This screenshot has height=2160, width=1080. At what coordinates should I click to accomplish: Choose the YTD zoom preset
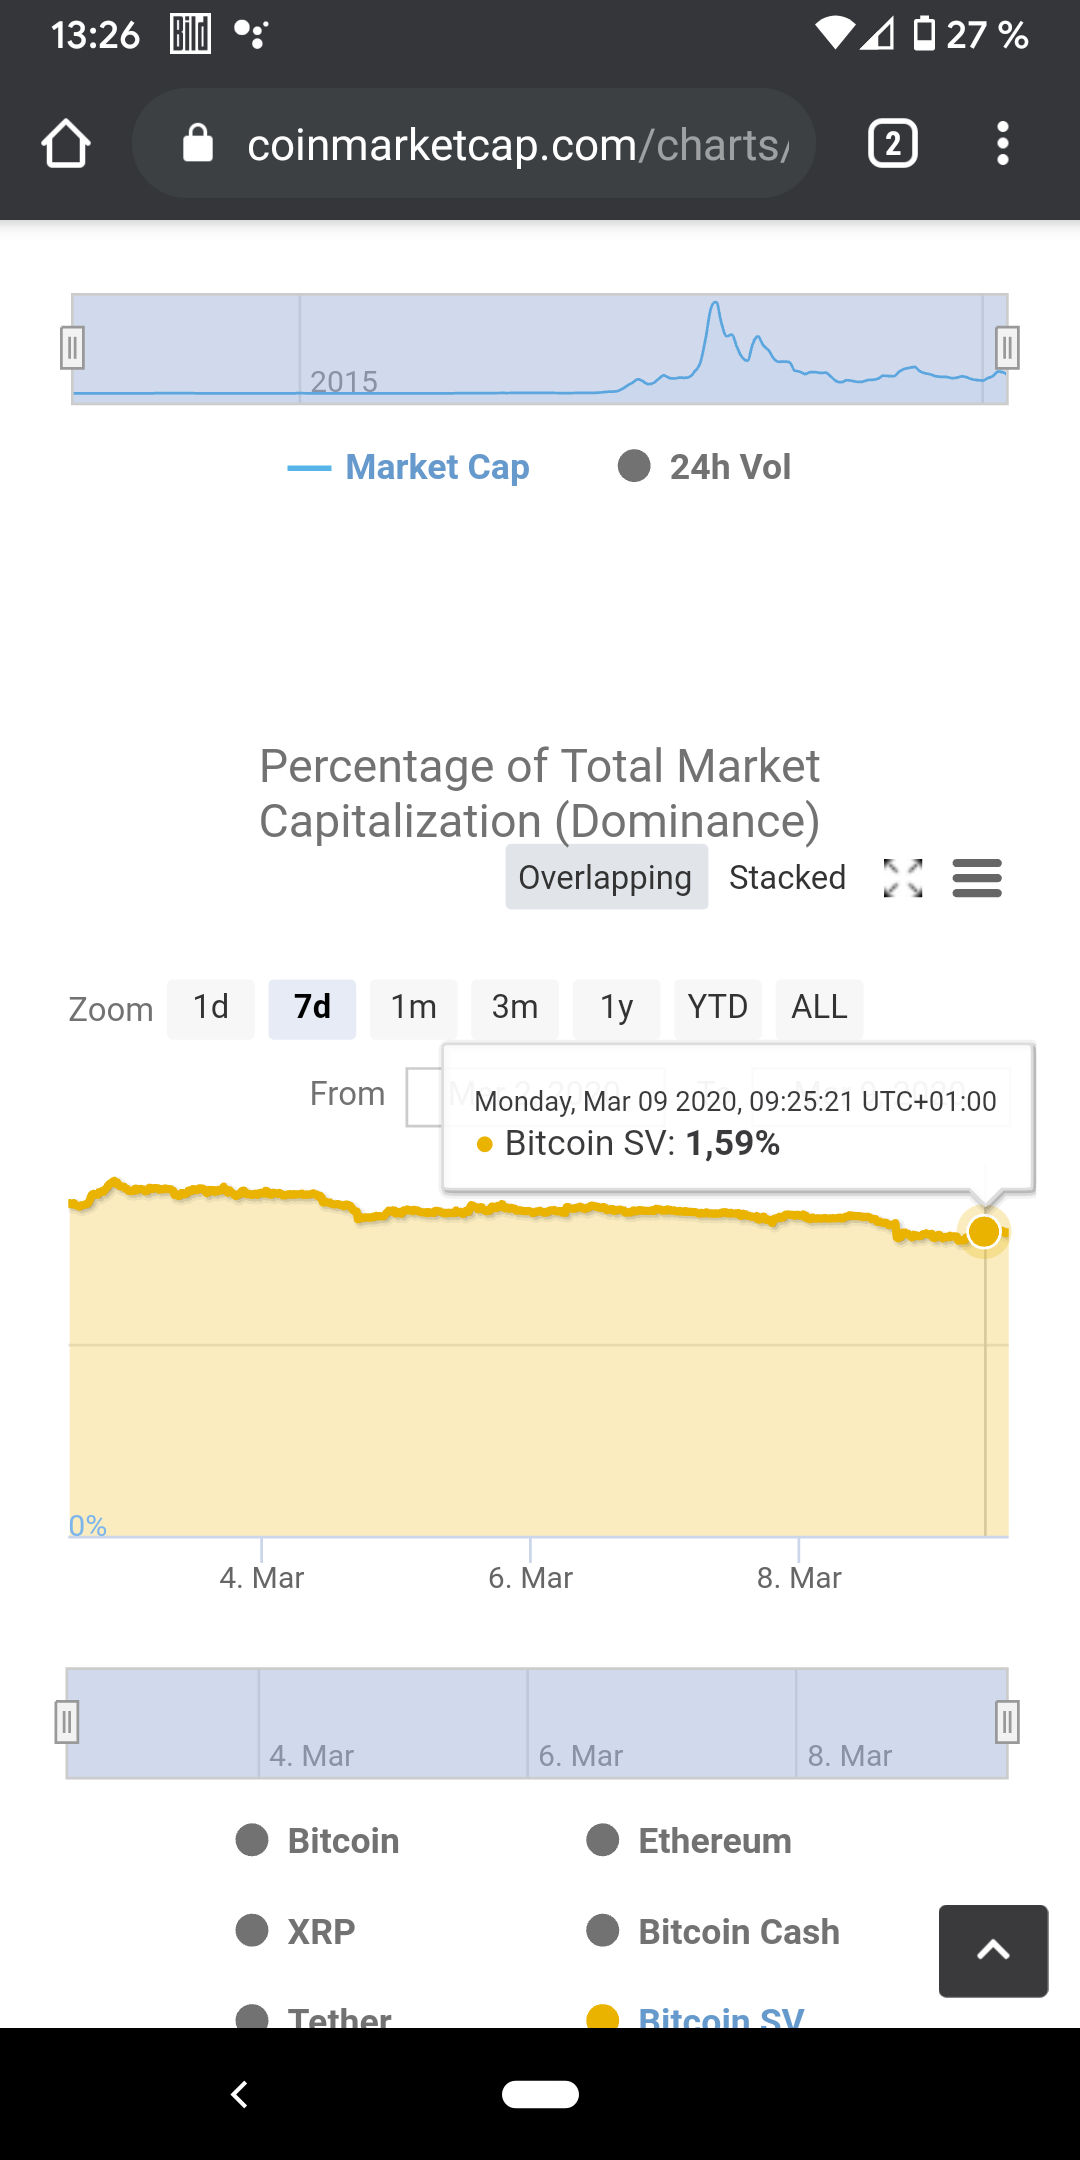(x=717, y=1008)
